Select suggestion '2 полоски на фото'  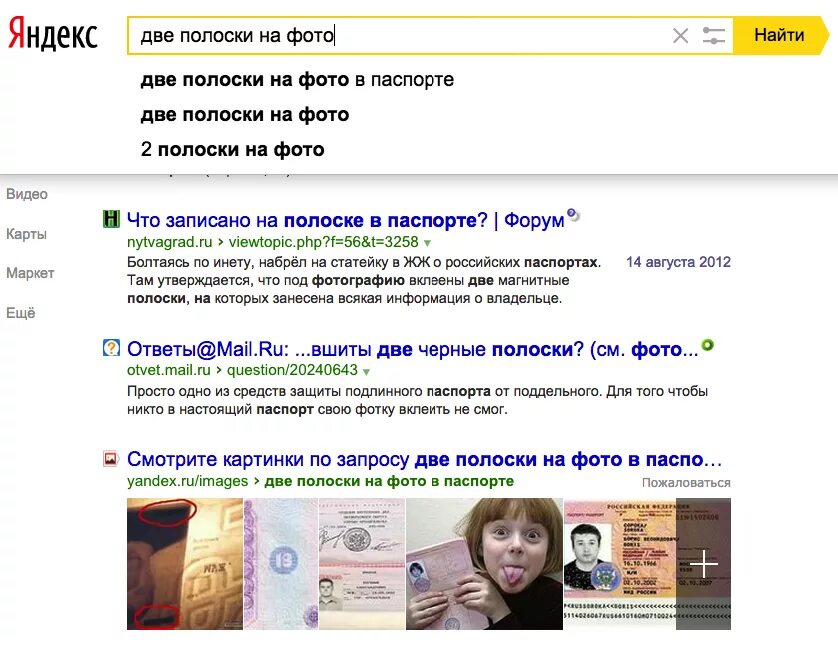coord(232,149)
